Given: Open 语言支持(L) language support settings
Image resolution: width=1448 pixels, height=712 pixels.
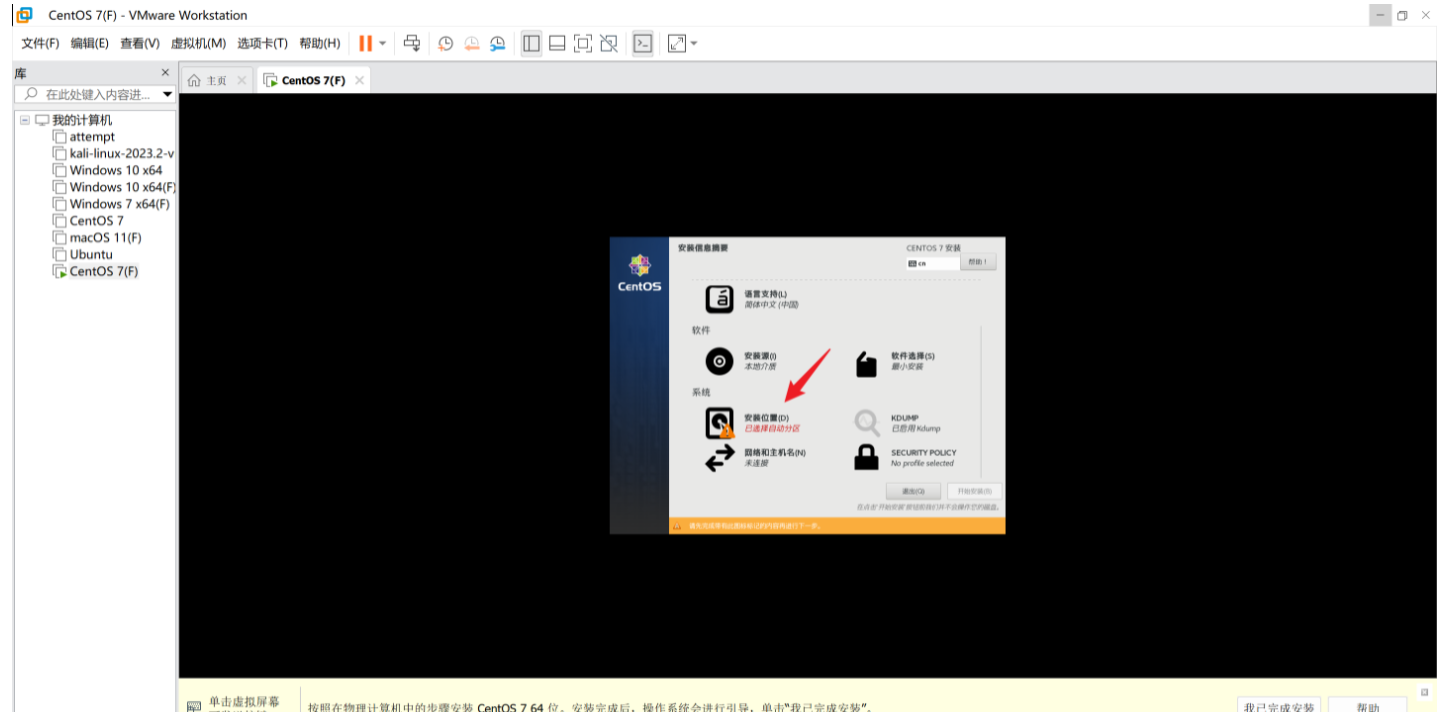Looking at the screenshot, I should tap(752, 299).
